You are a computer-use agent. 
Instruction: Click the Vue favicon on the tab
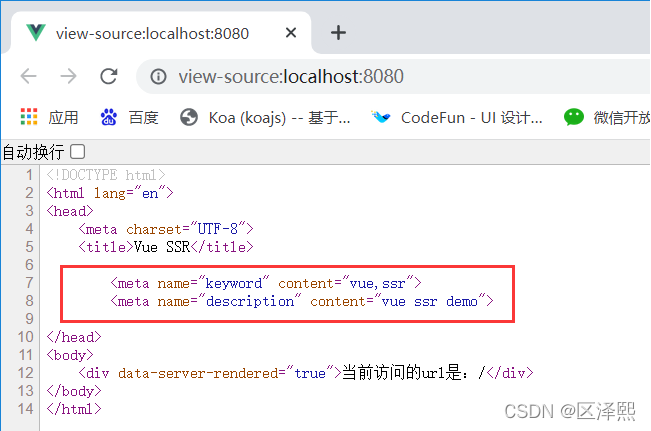click(x=36, y=33)
